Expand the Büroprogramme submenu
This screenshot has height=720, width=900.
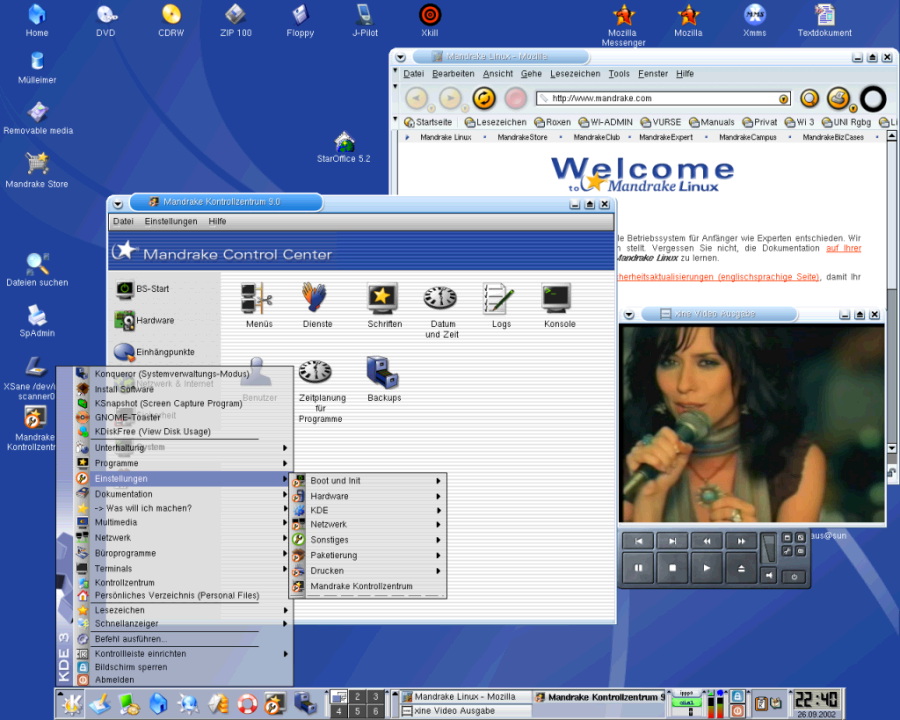[x=183, y=553]
